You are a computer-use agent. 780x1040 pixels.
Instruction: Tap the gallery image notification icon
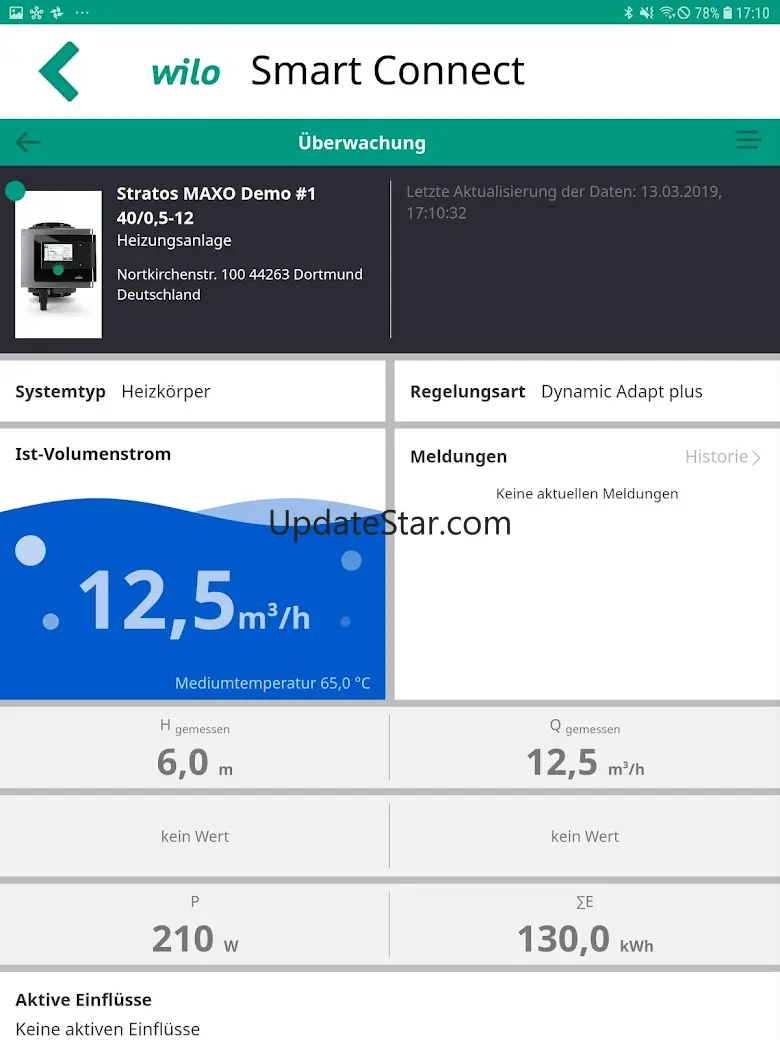pyautogui.click(x=16, y=12)
